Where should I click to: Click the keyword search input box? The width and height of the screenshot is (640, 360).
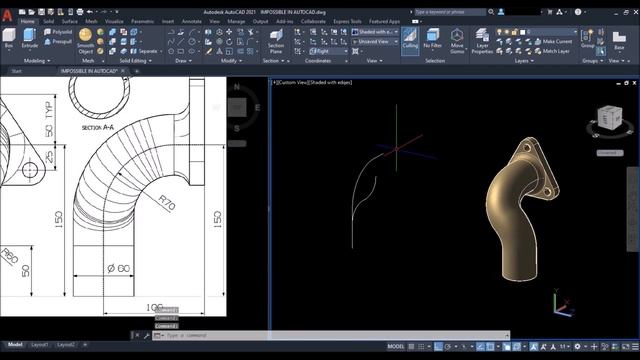pyautogui.click(x=450, y=12)
